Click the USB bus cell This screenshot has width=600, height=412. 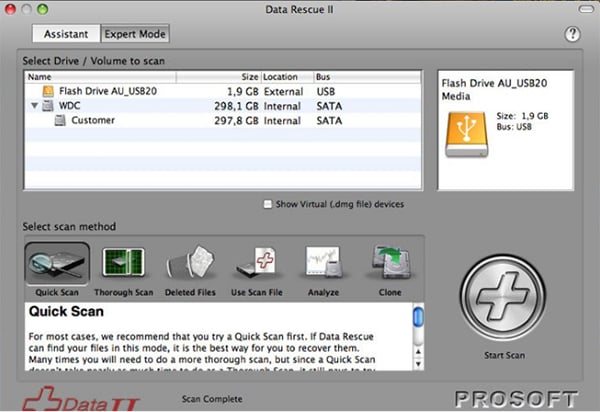click(x=326, y=92)
